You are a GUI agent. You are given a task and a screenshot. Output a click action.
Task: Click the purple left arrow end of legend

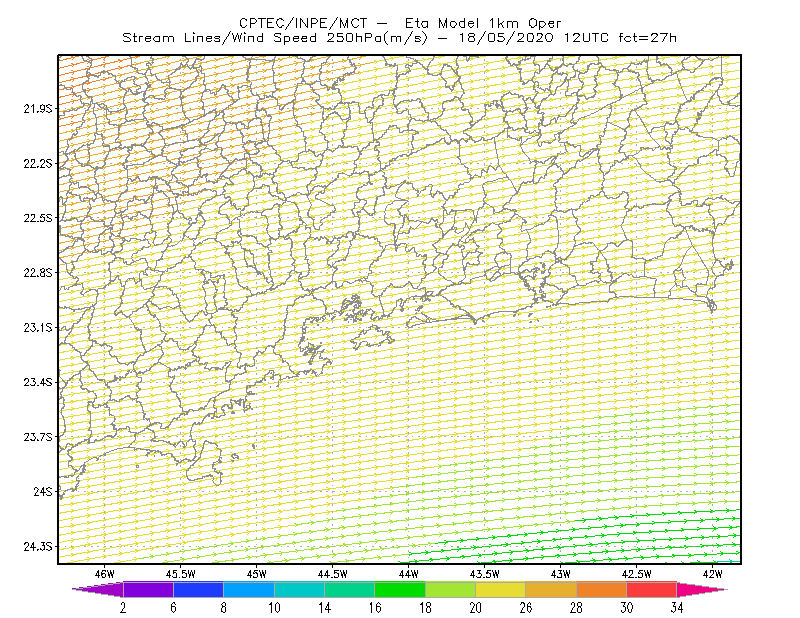(97, 589)
